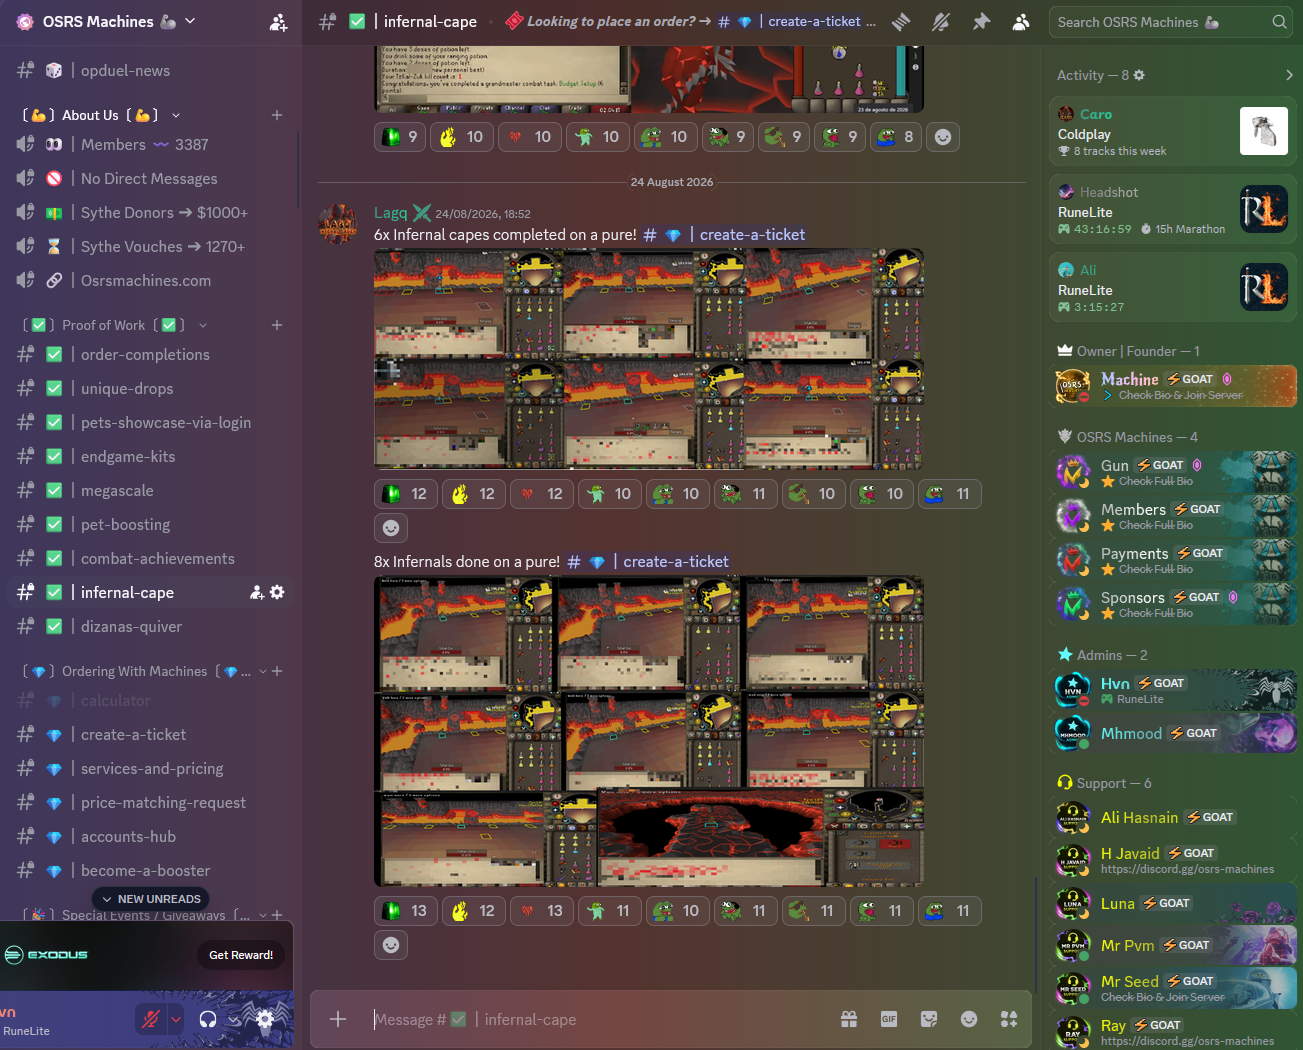Screen dimensions: 1303x1050
Task: Open the Threads icon in the channel header
Action: pos(901,22)
